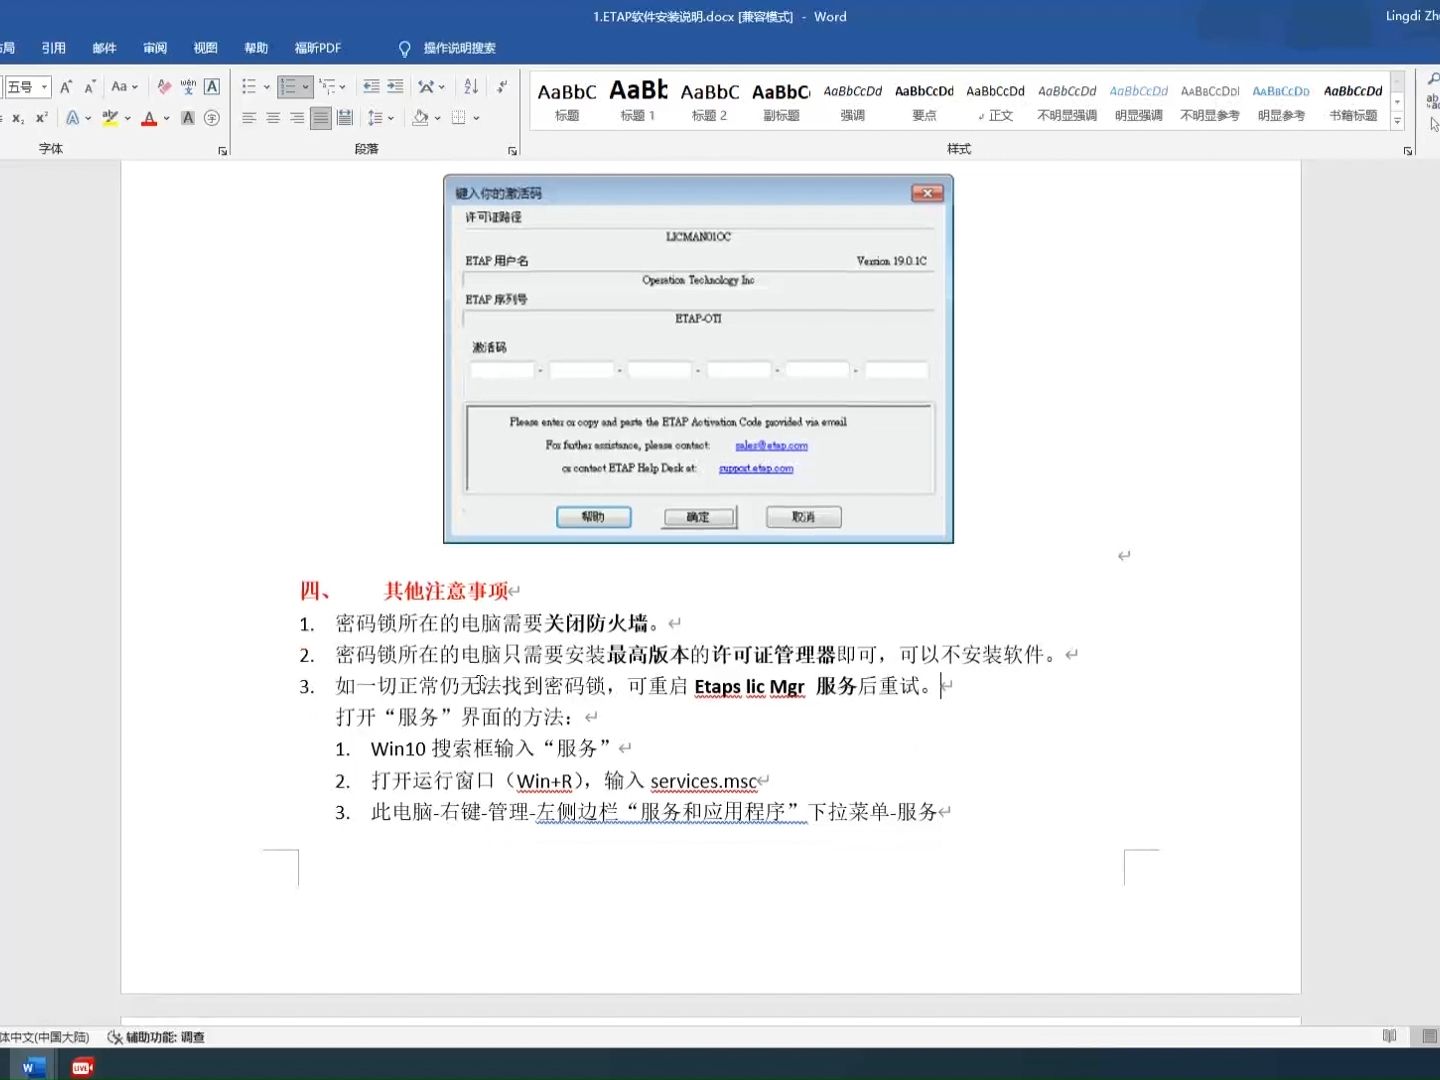
Task: Expand the styles gallery with the More arrow
Action: click(1397, 122)
